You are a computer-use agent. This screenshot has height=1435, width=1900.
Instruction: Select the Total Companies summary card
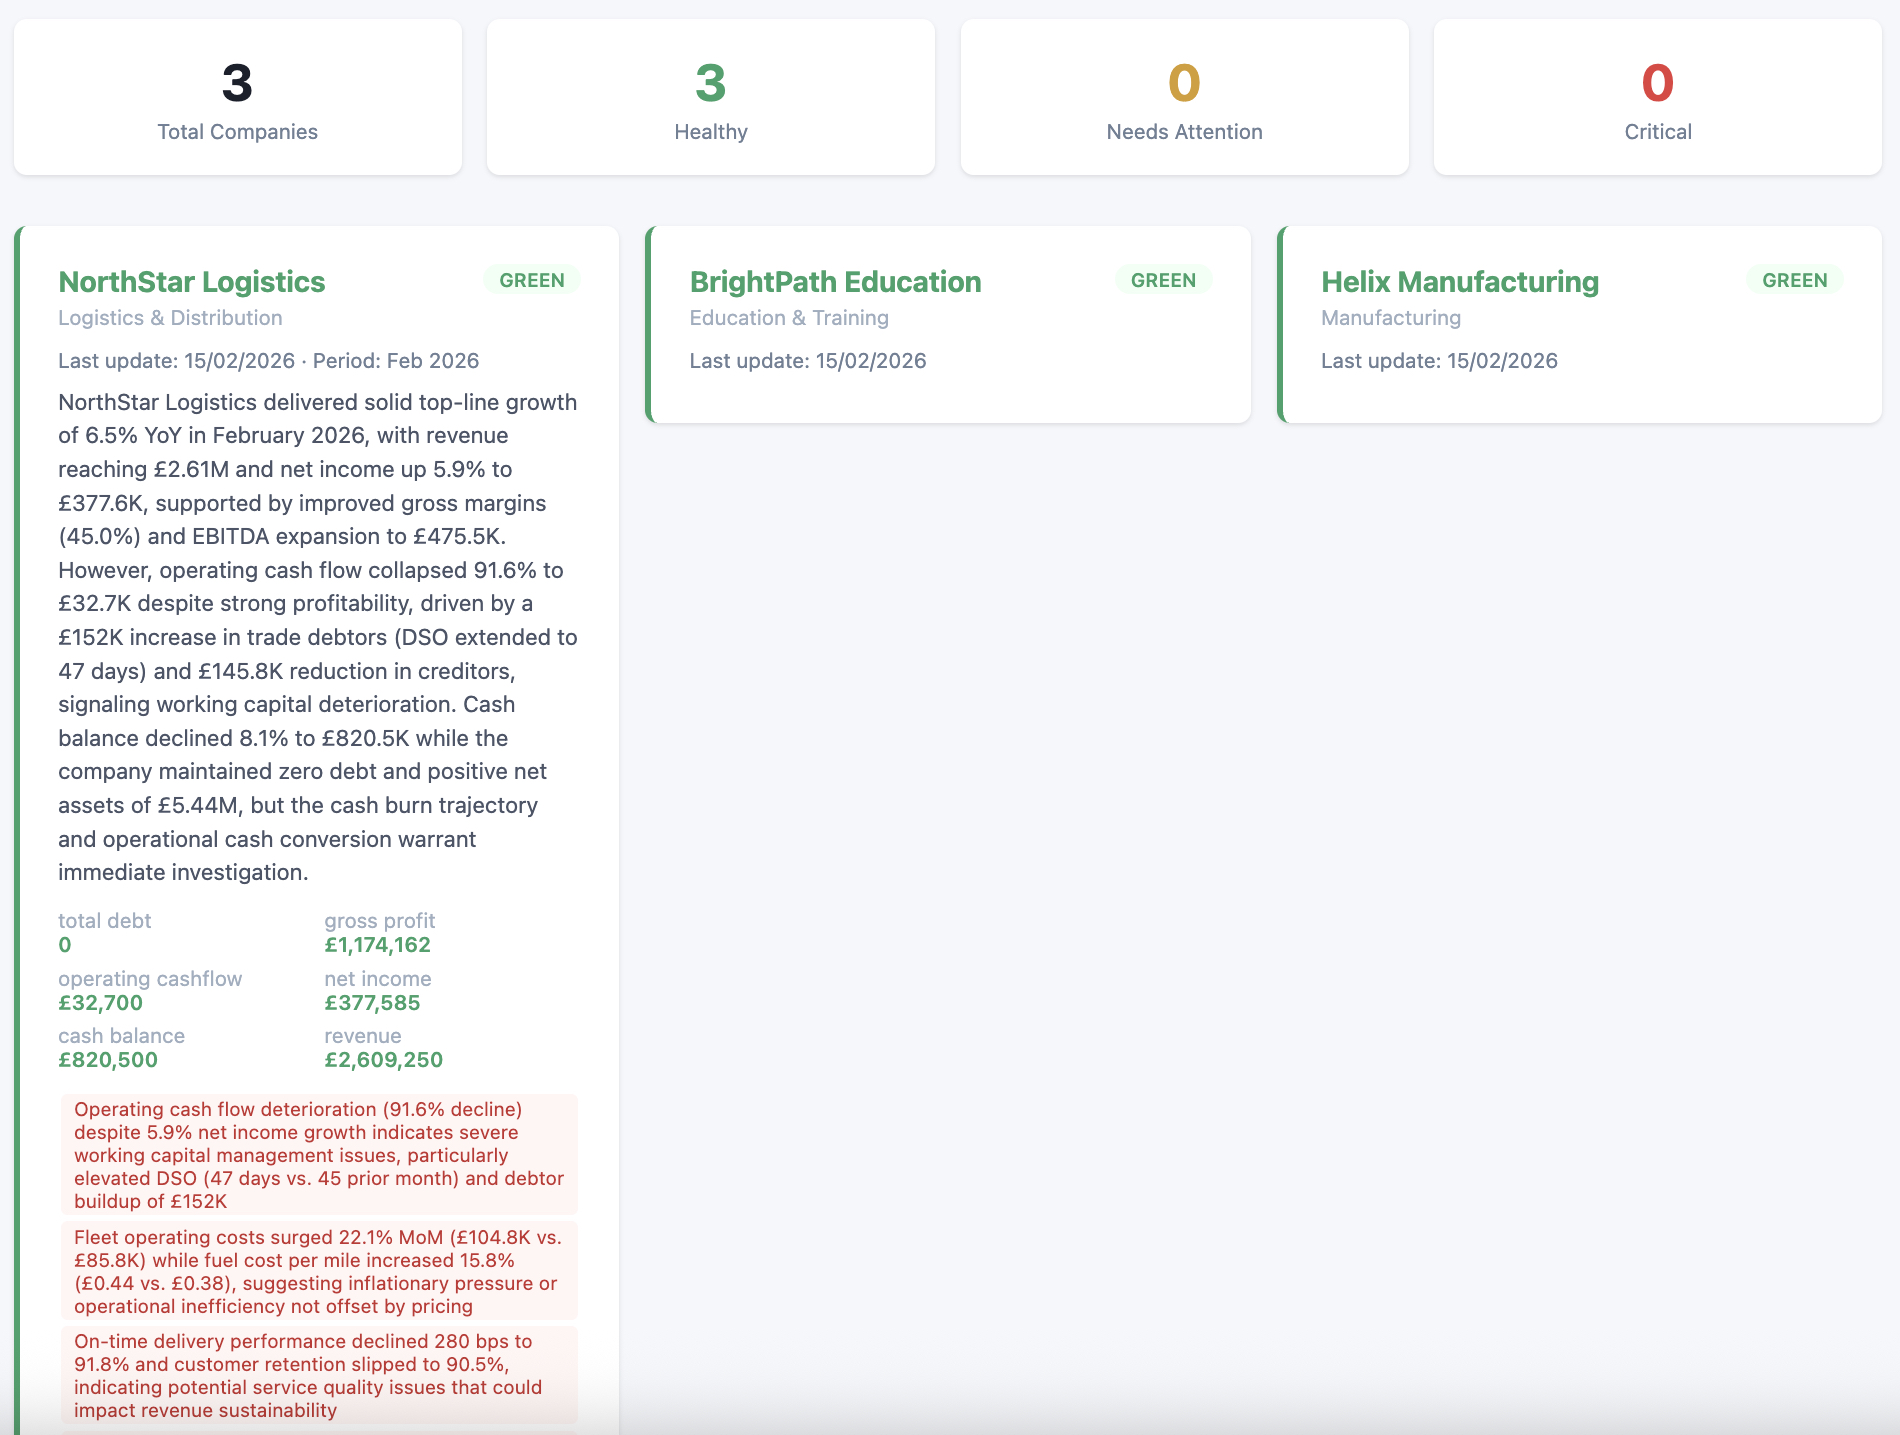click(236, 96)
